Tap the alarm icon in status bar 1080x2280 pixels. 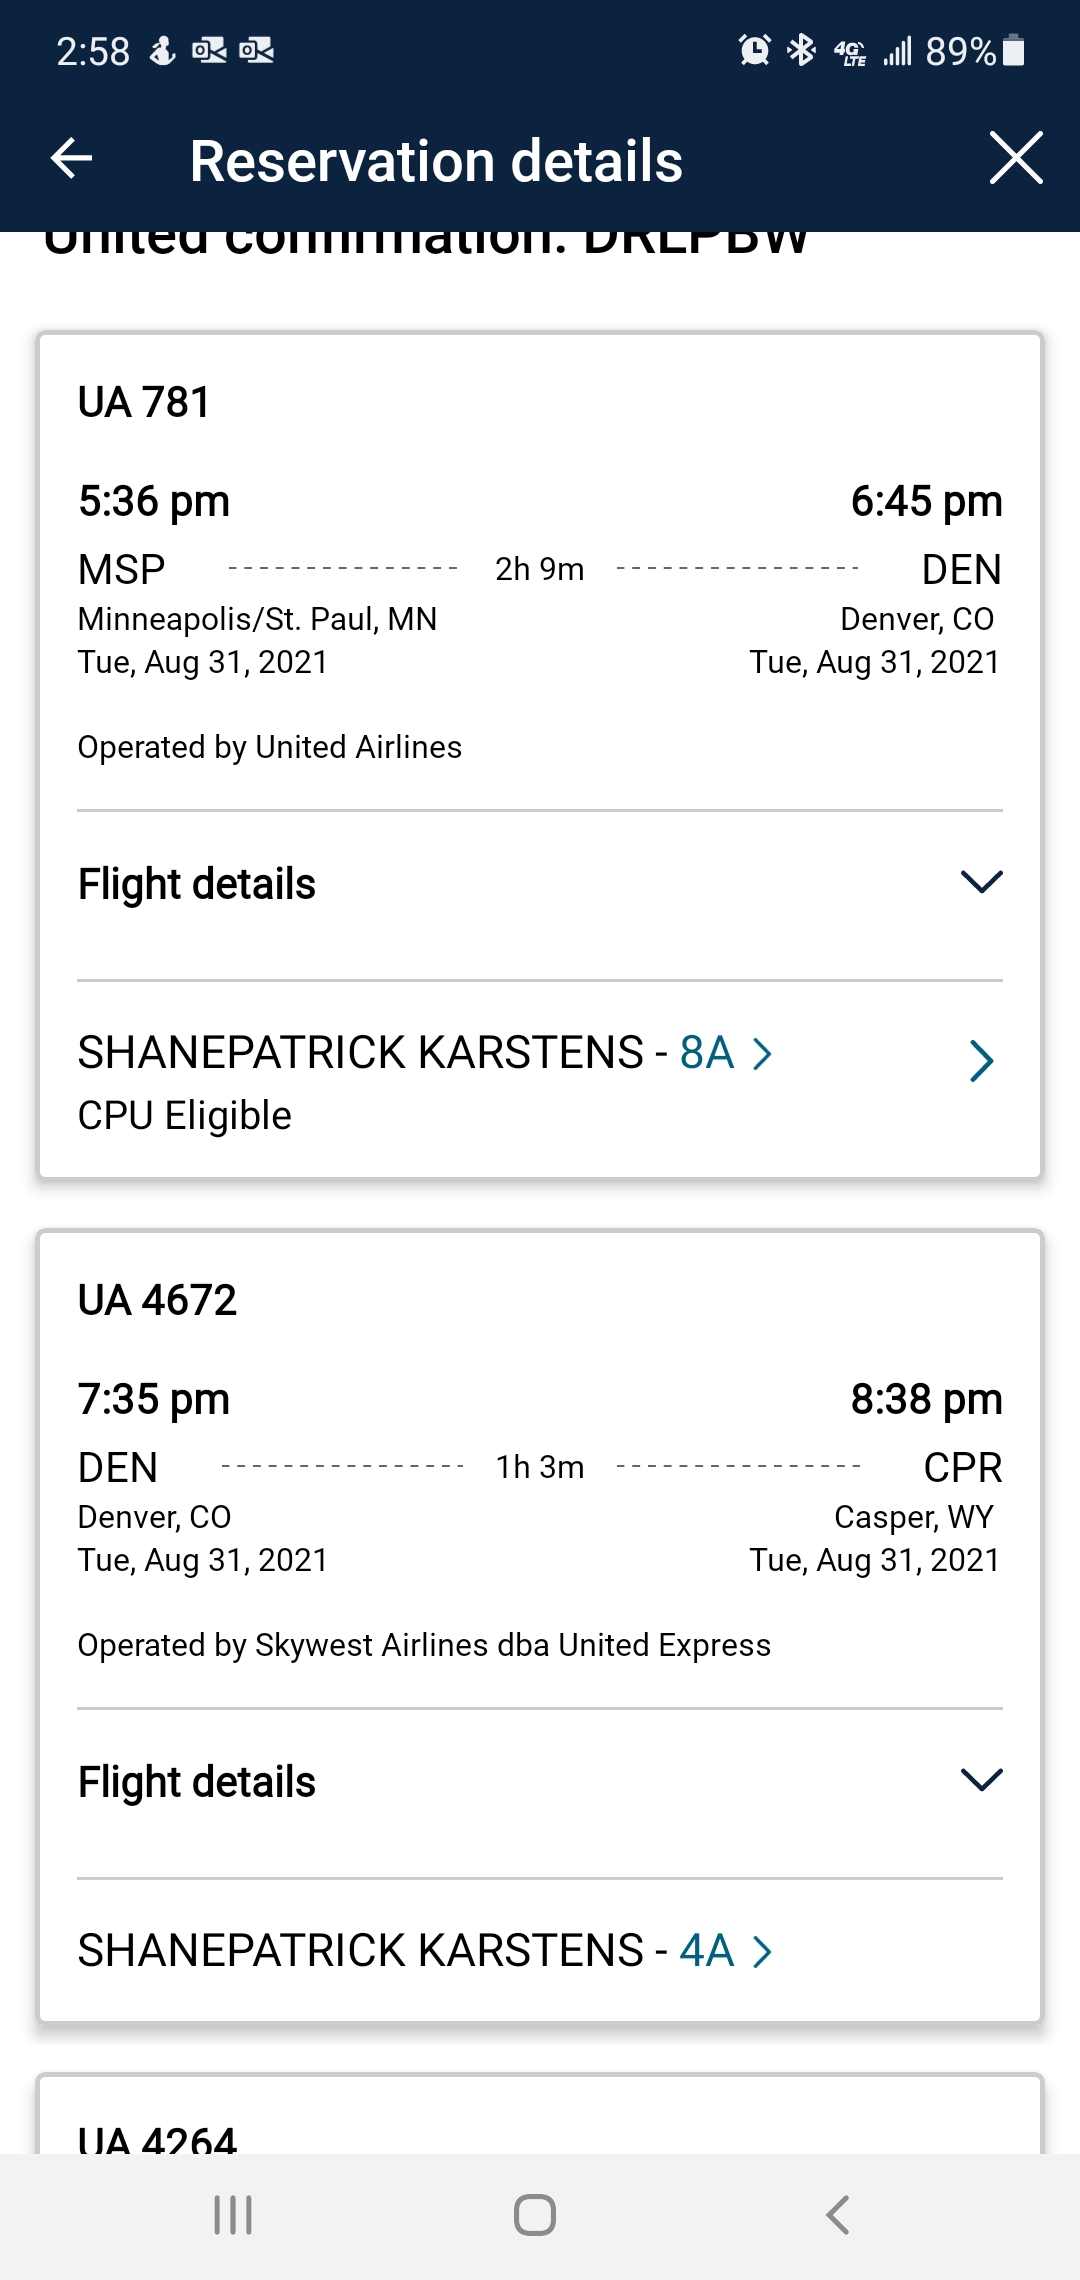pos(754,50)
